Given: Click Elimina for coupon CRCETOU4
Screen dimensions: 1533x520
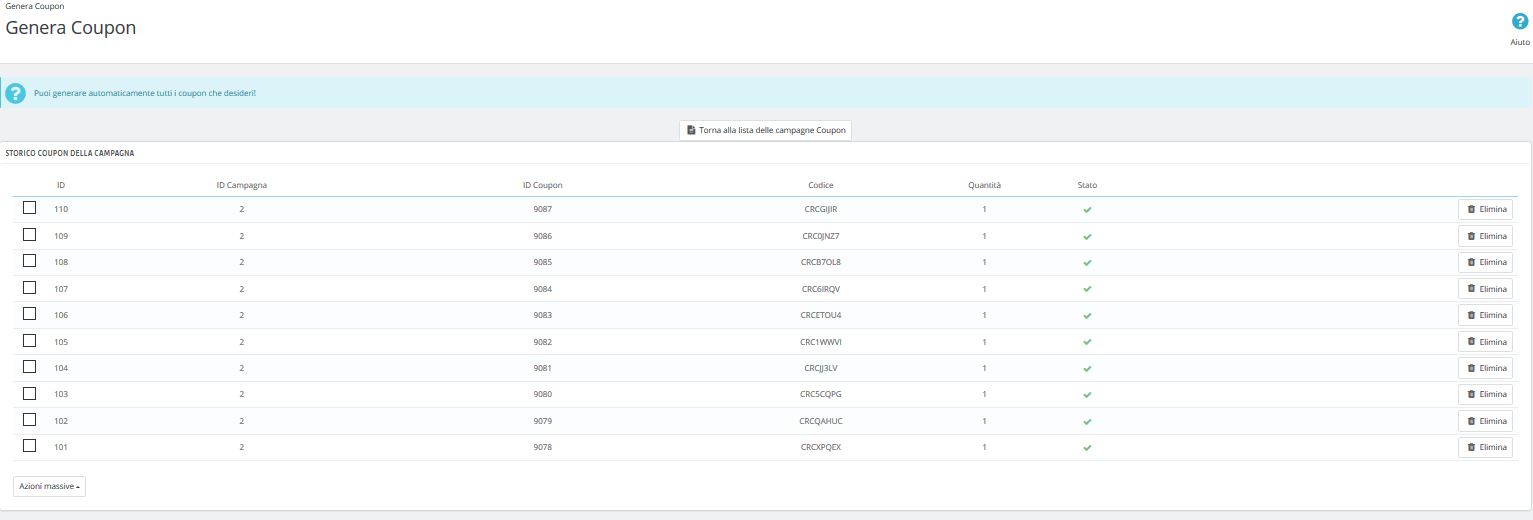Looking at the screenshot, I should click(1485, 315).
